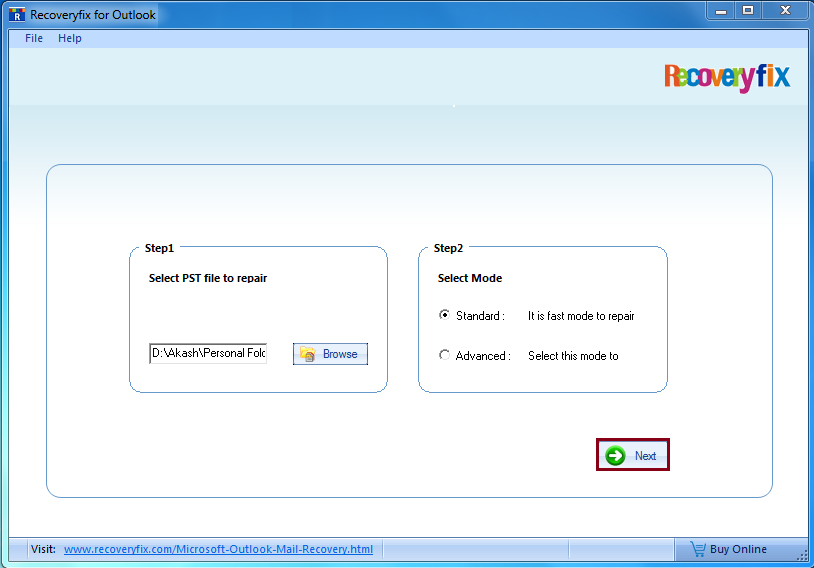Click the Step1 group label
Image resolution: width=814 pixels, height=568 pixels.
pos(159,248)
